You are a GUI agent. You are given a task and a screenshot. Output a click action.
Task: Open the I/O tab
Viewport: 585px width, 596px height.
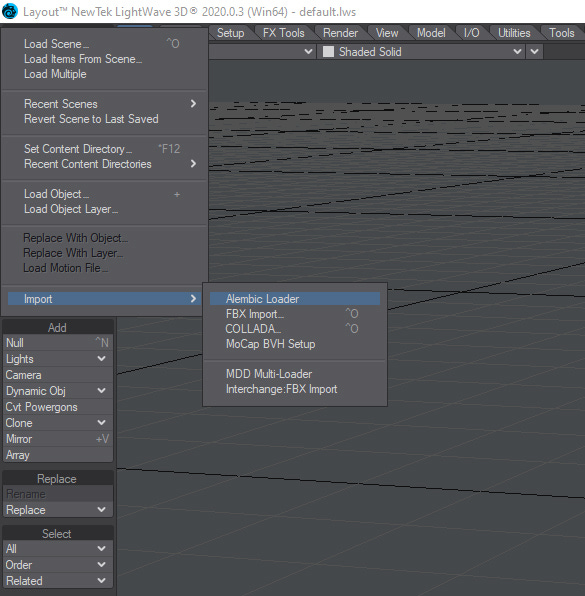471,33
